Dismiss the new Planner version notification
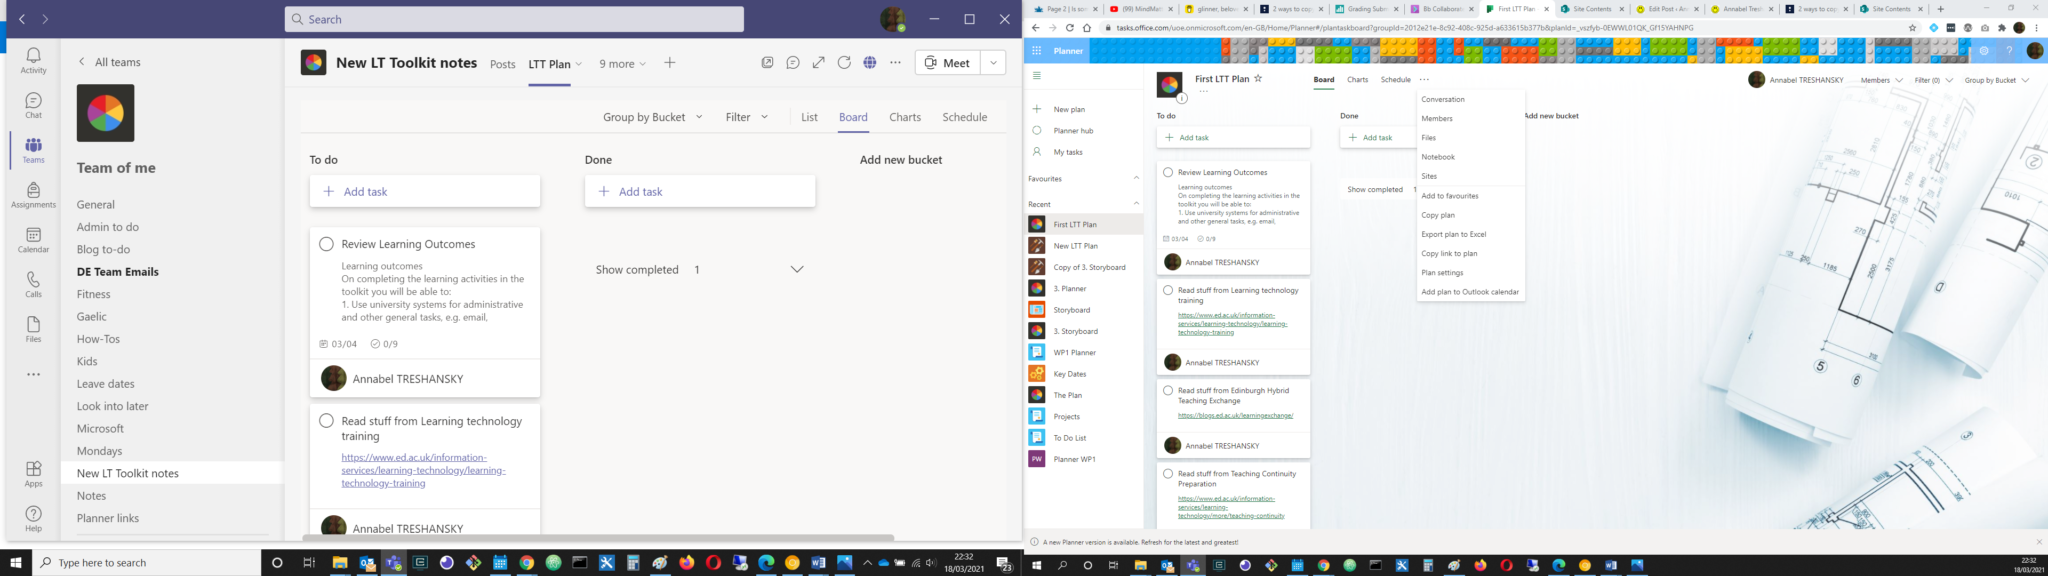2048x576 pixels. pyautogui.click(x=2039, y=542)
